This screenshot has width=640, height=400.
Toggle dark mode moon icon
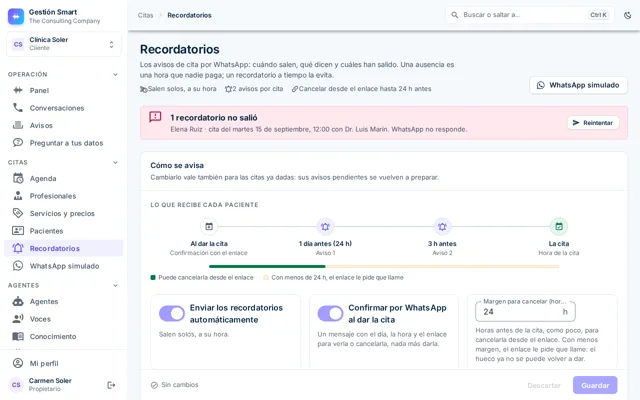tap(628, 15)
